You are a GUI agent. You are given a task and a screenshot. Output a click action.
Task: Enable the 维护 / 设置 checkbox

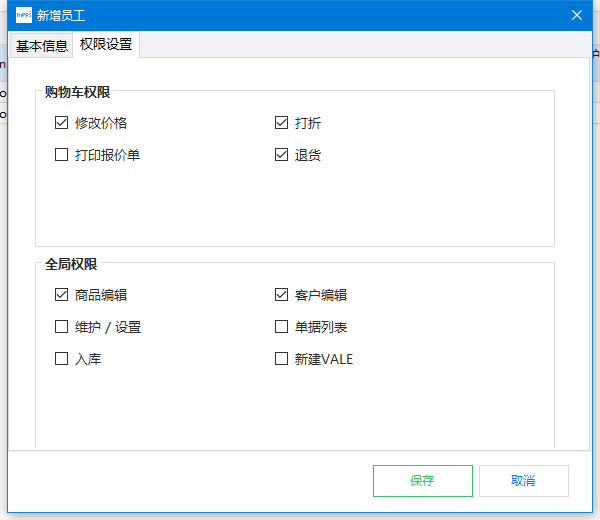[x=61, y=327]
